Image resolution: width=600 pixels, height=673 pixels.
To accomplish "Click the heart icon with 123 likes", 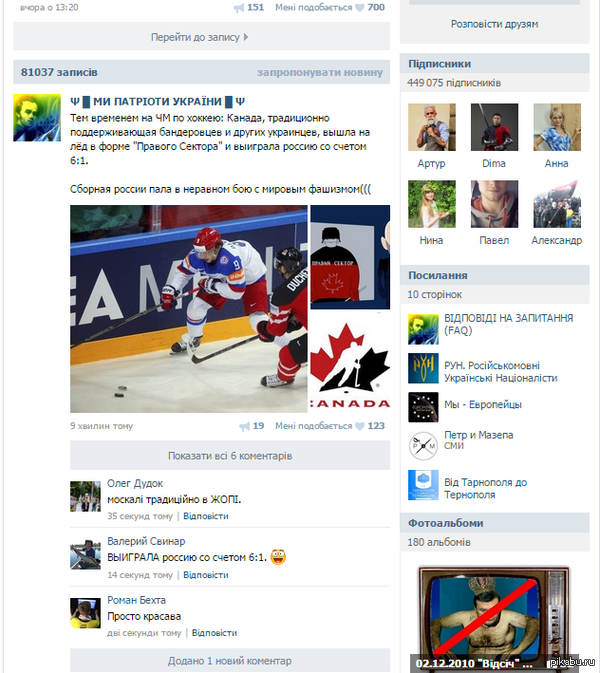I will click(x=360, y=426).
